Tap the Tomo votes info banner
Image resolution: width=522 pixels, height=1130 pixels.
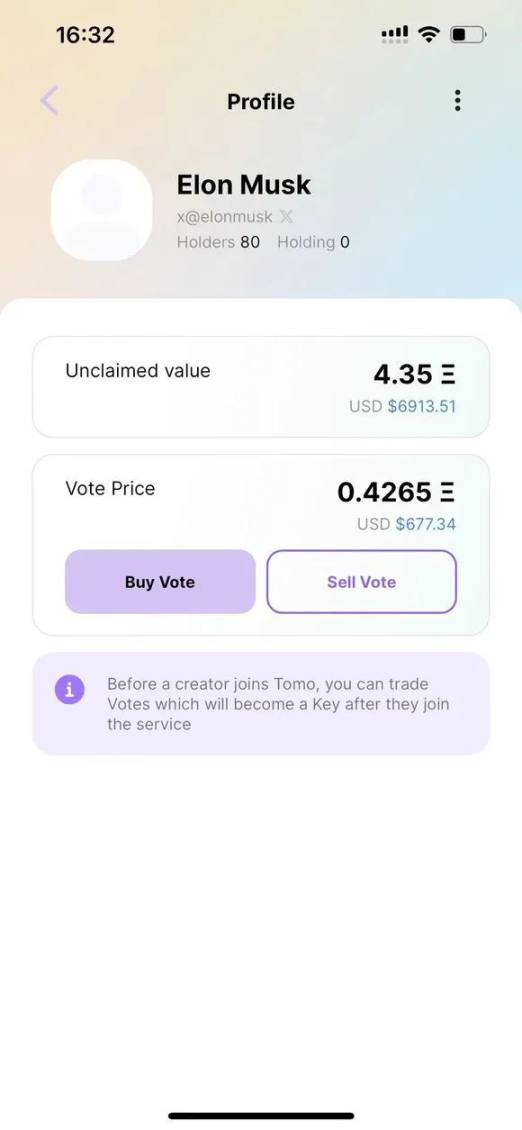pos(261,703)
